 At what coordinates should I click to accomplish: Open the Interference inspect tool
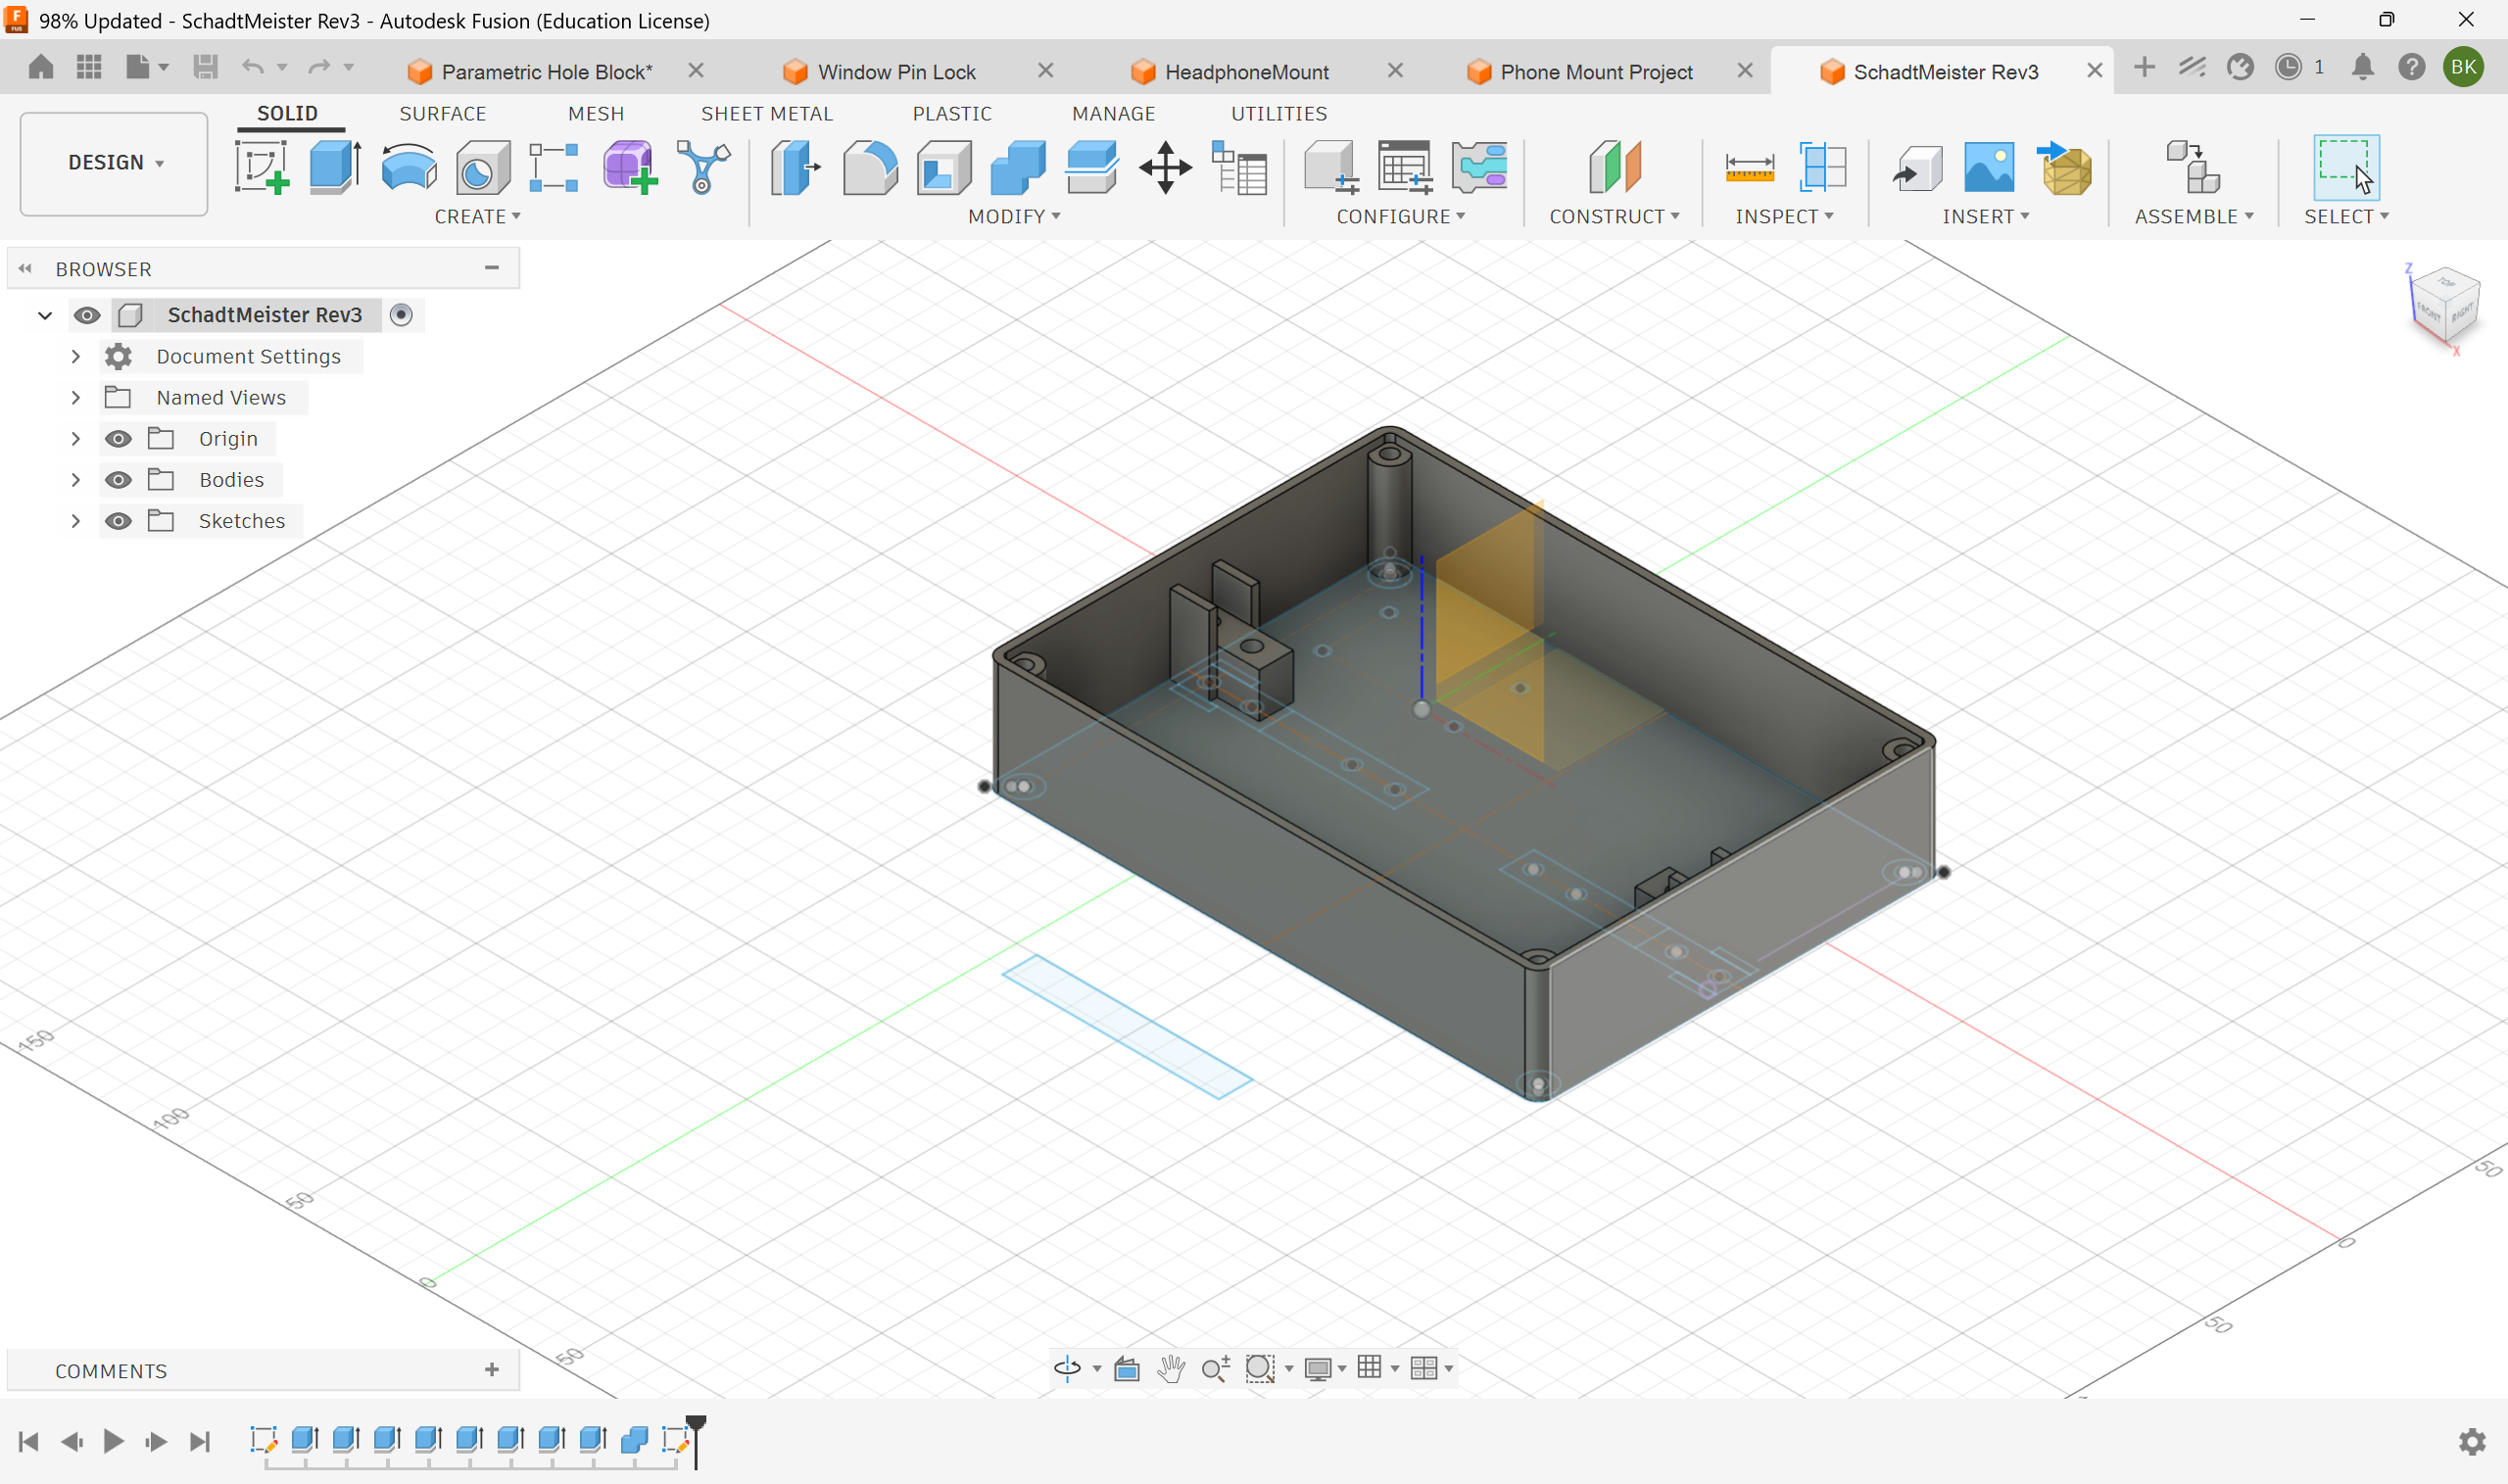point(1822,167)
